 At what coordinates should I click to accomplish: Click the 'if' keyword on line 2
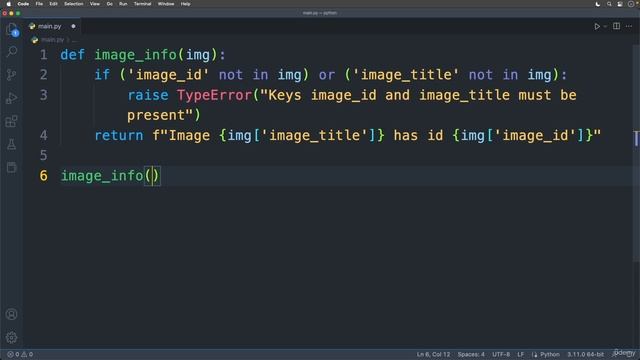[102, 75]
